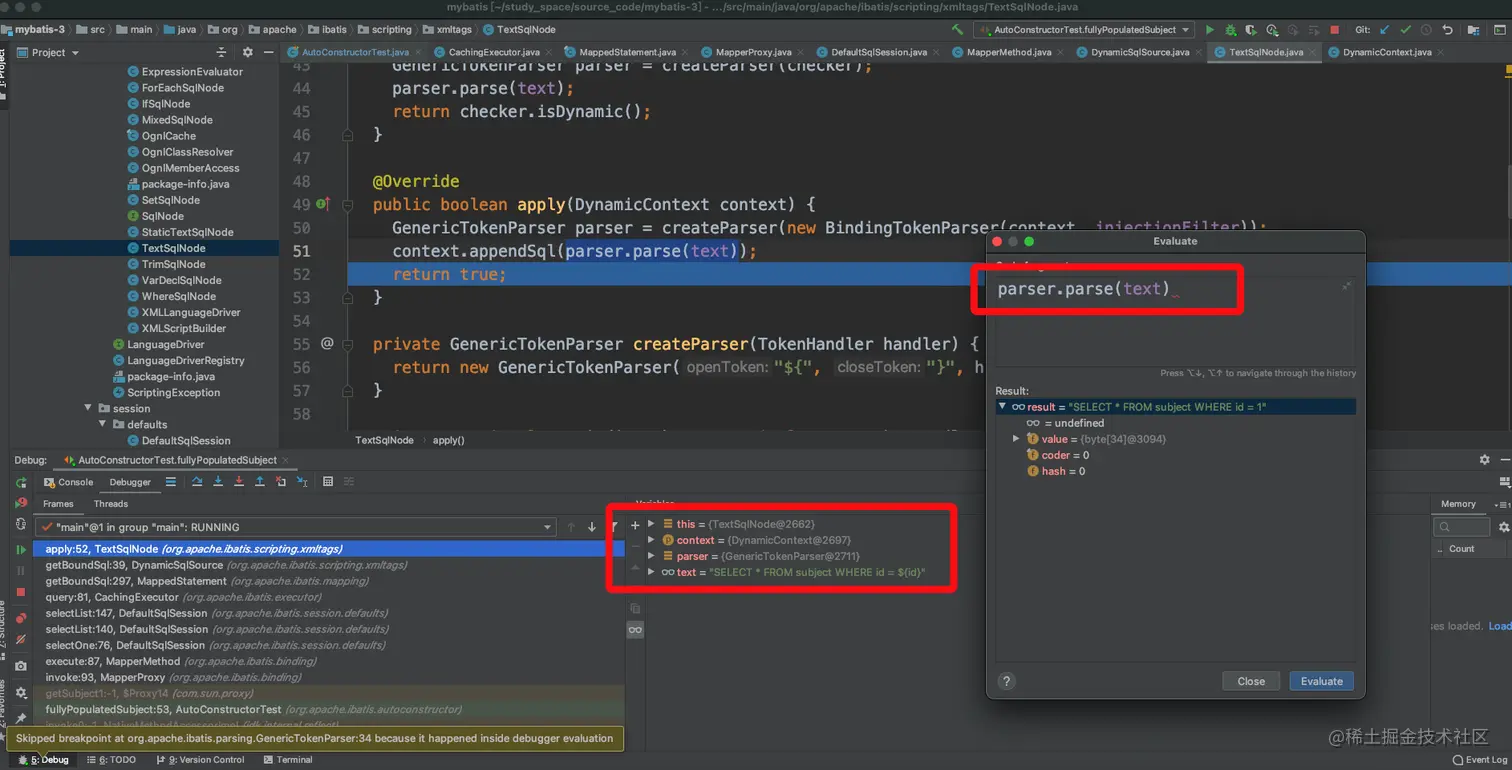Expand the text variable node
The height and width of the screenshot is (770, 1512).
coord(651,572)
